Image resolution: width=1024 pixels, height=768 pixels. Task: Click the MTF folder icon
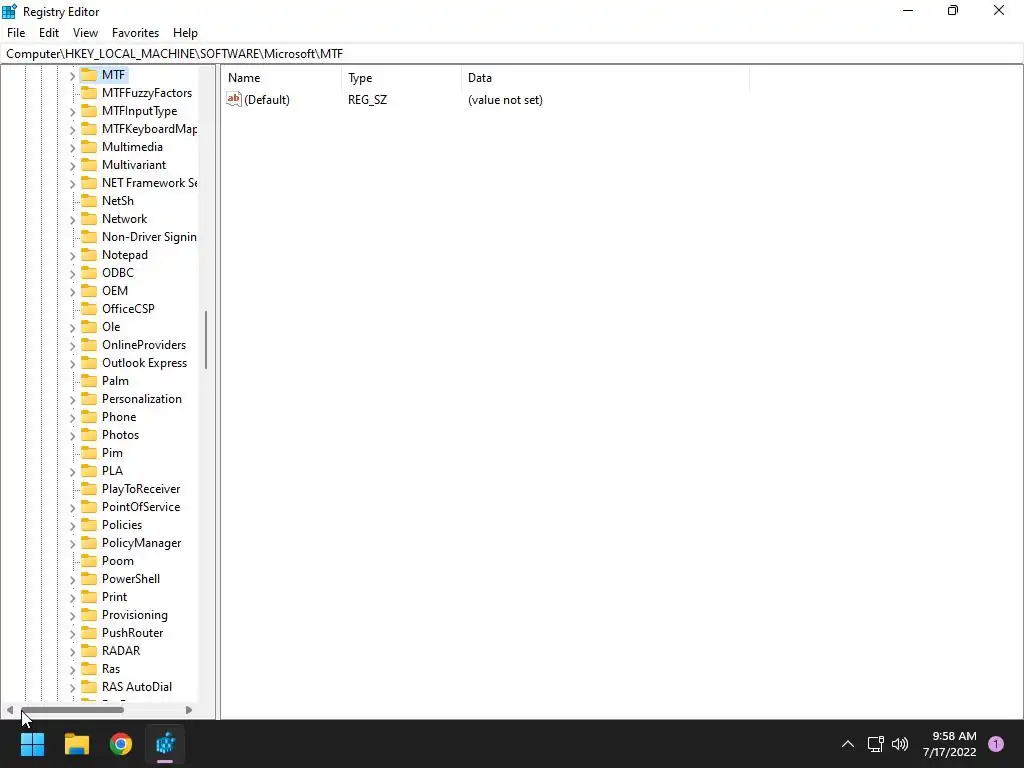(89, 75)
